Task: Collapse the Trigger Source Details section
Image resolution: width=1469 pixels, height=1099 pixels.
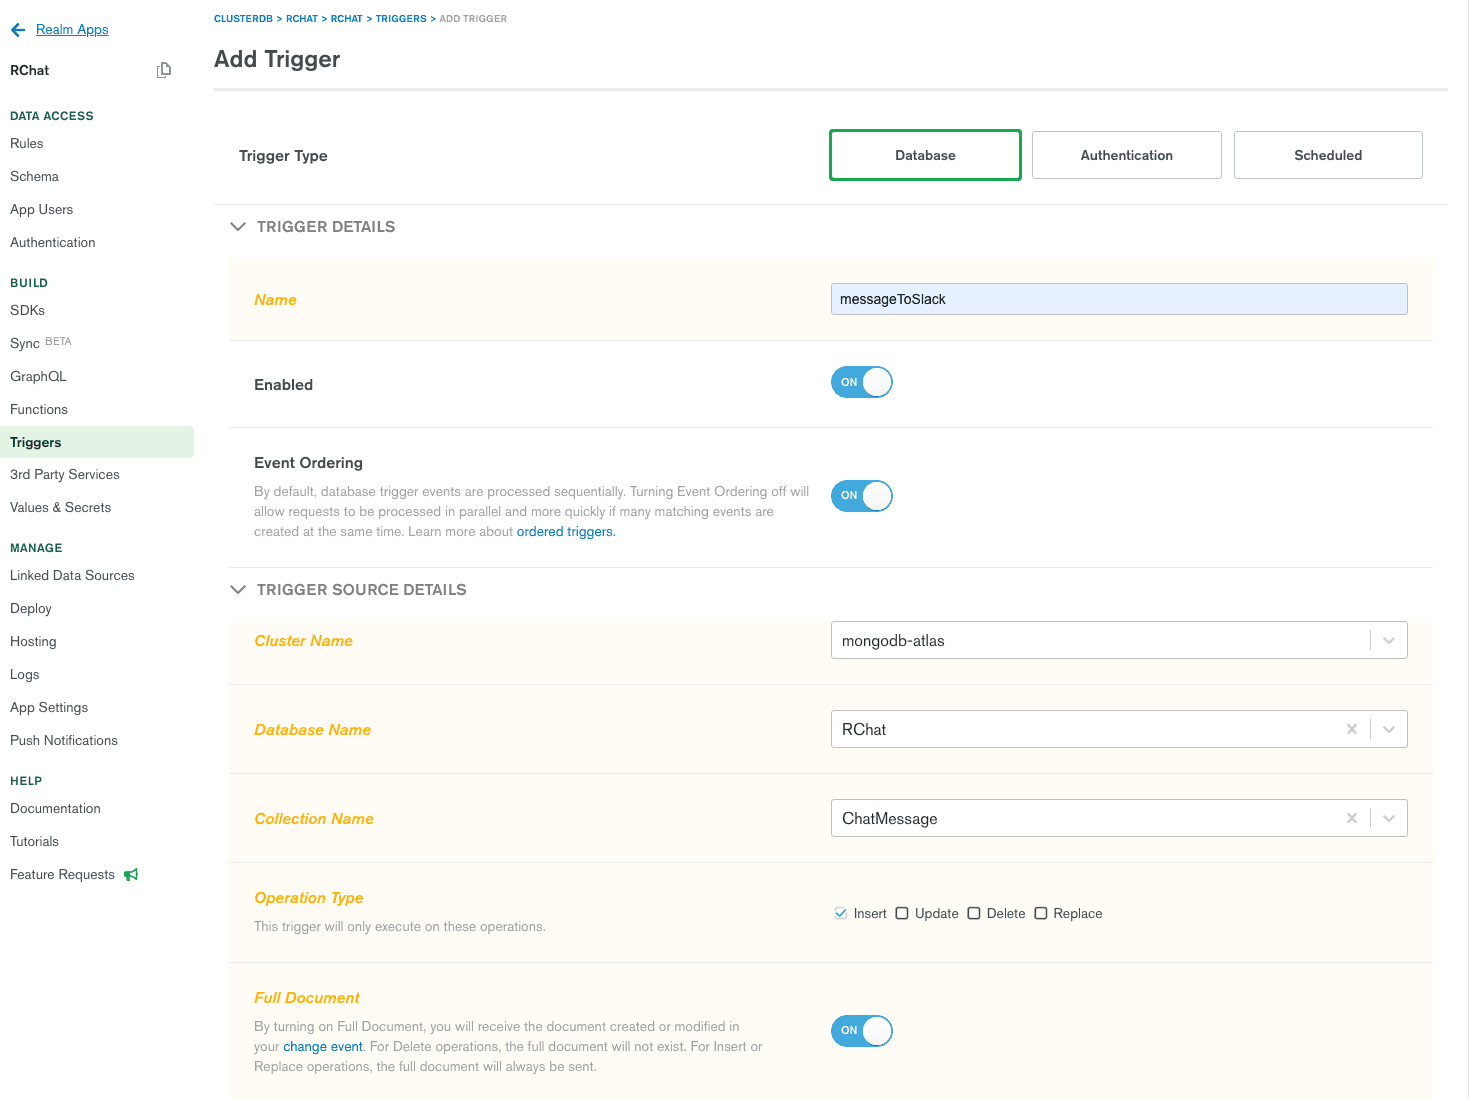Action: pyautogui.click(x=238, y=590)
